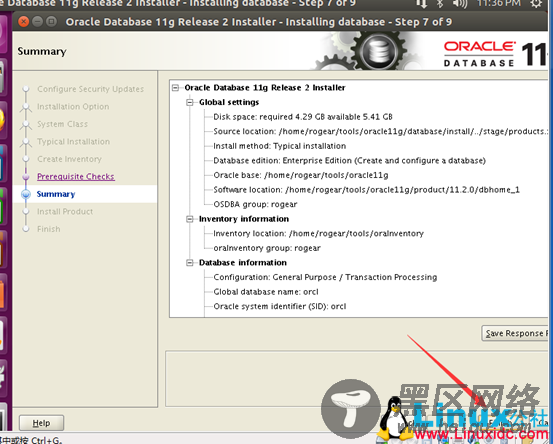Go back to the Prerequisite Checks step
Screen dimensions: 553x444
tap(76, 177)
